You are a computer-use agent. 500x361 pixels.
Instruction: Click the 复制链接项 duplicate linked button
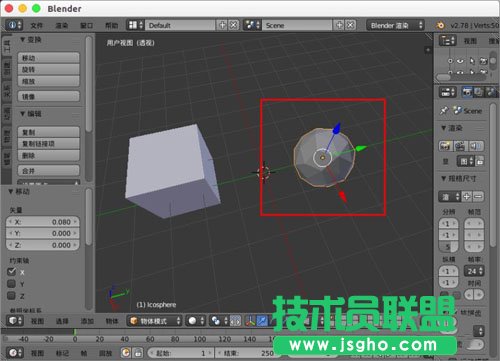click(49, 144)
